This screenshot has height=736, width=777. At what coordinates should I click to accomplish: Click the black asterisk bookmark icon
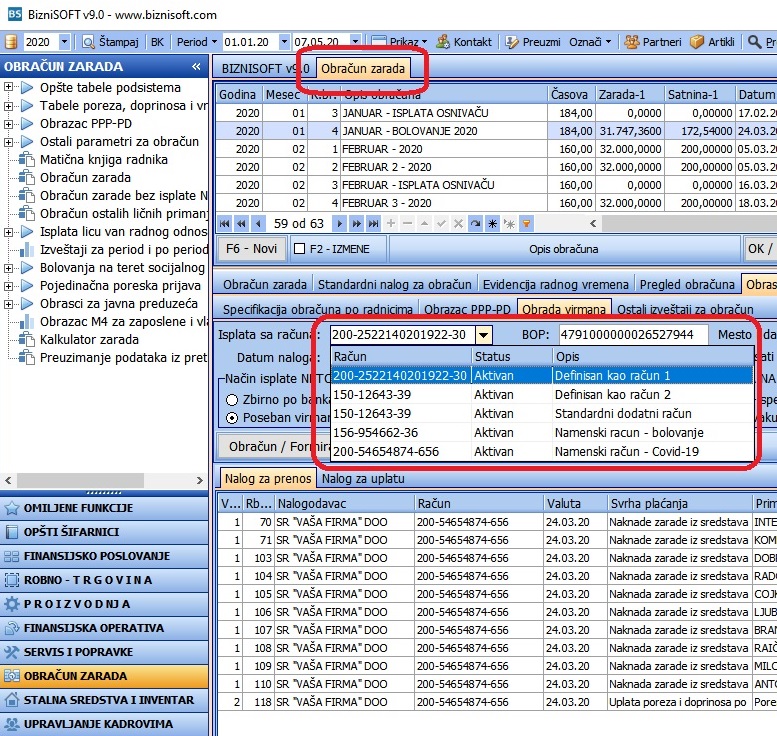pyautogui.click(x=493, y=224)
